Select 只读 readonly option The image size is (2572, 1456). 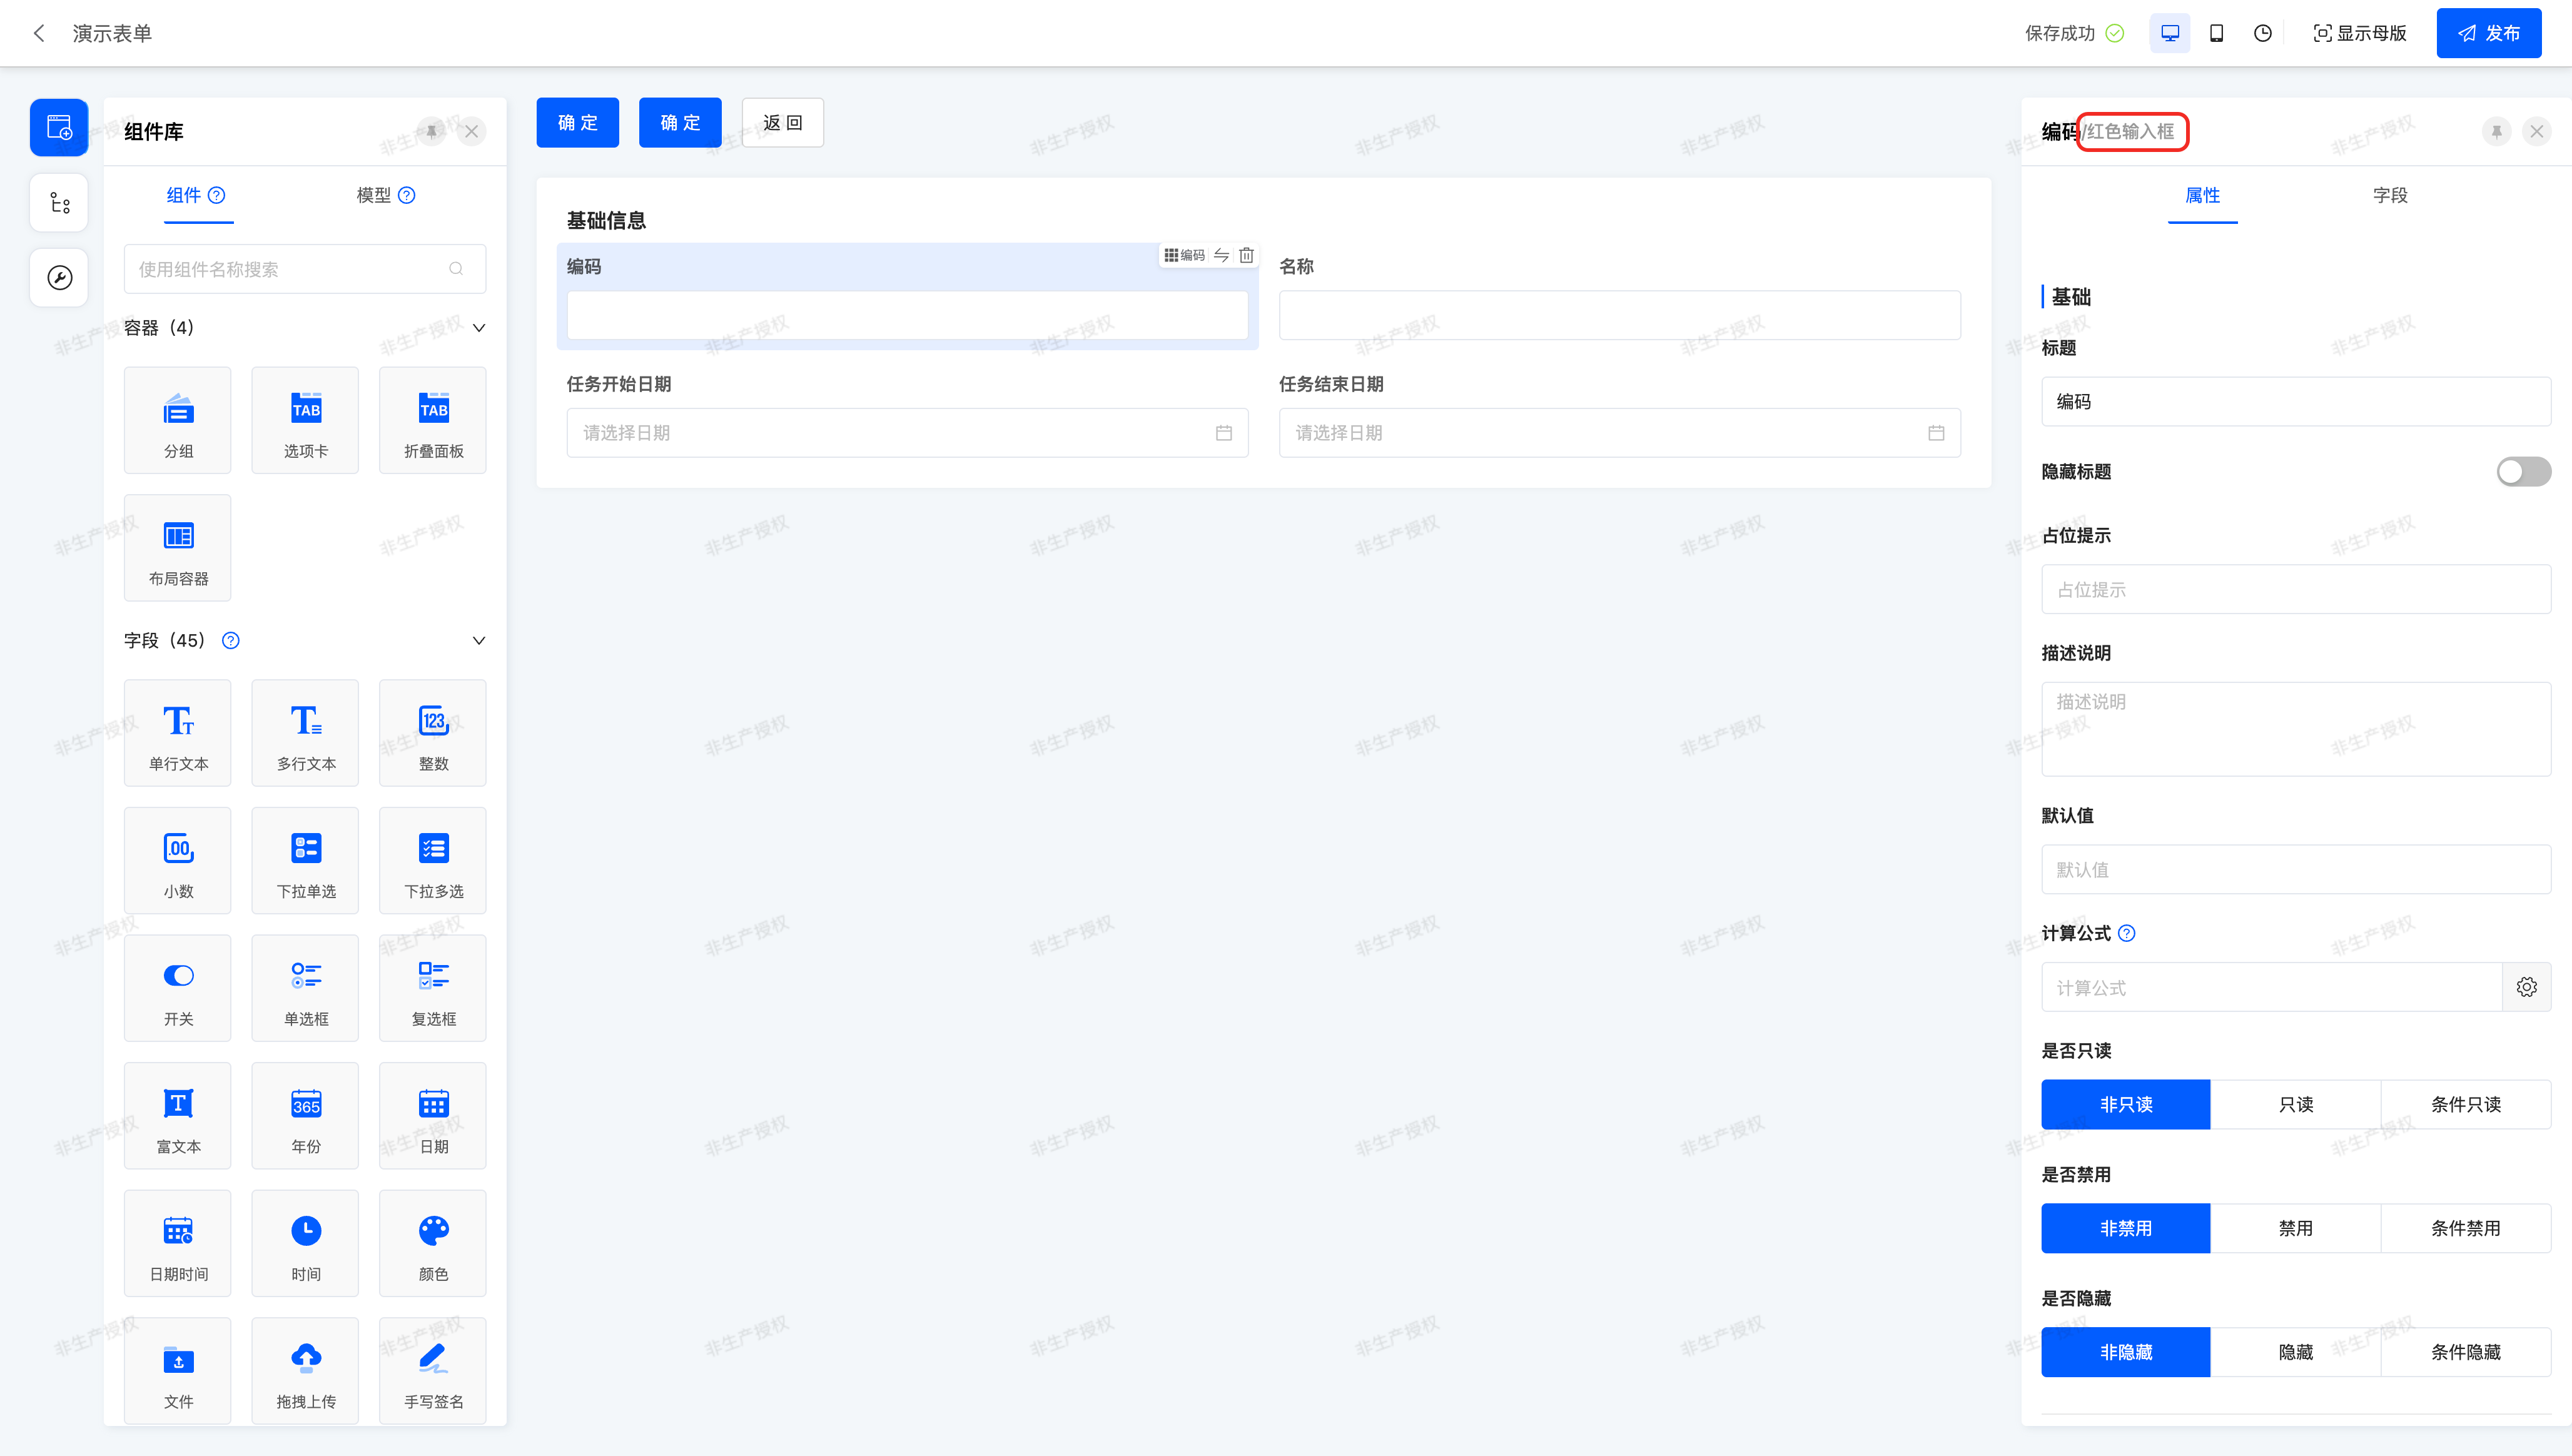coord(2295,1104)
